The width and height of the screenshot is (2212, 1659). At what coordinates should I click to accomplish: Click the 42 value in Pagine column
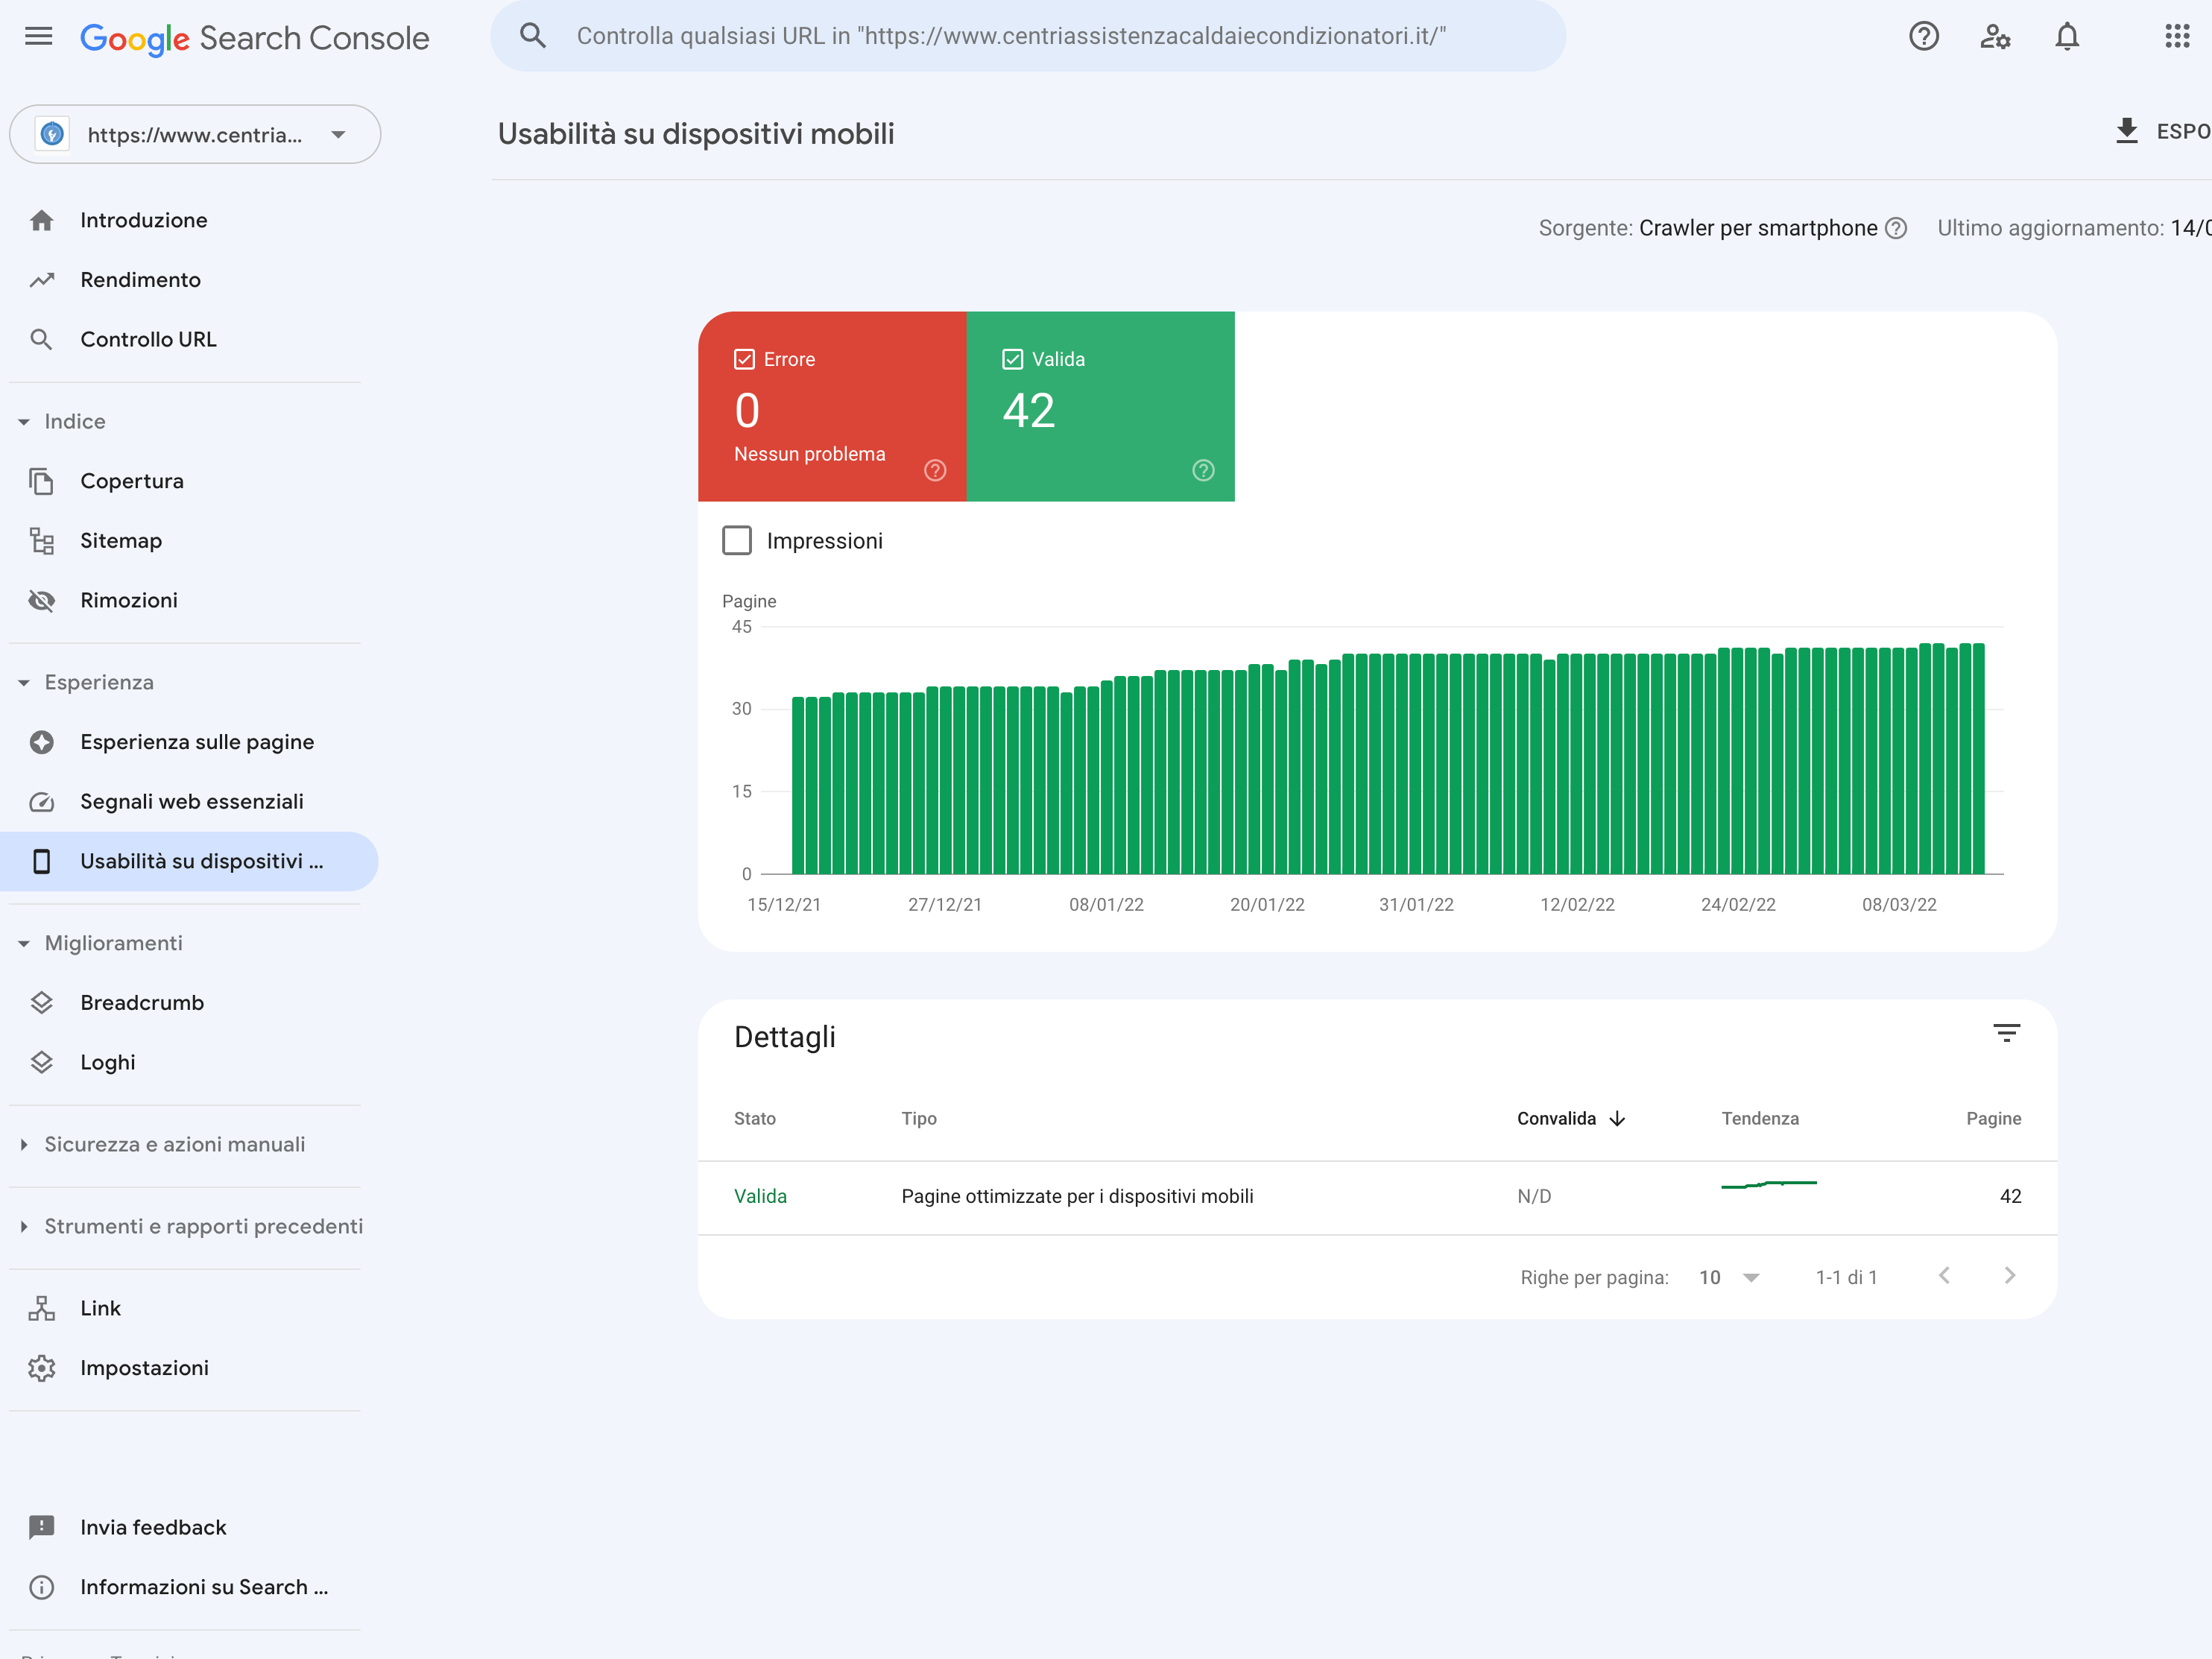2010,1196
